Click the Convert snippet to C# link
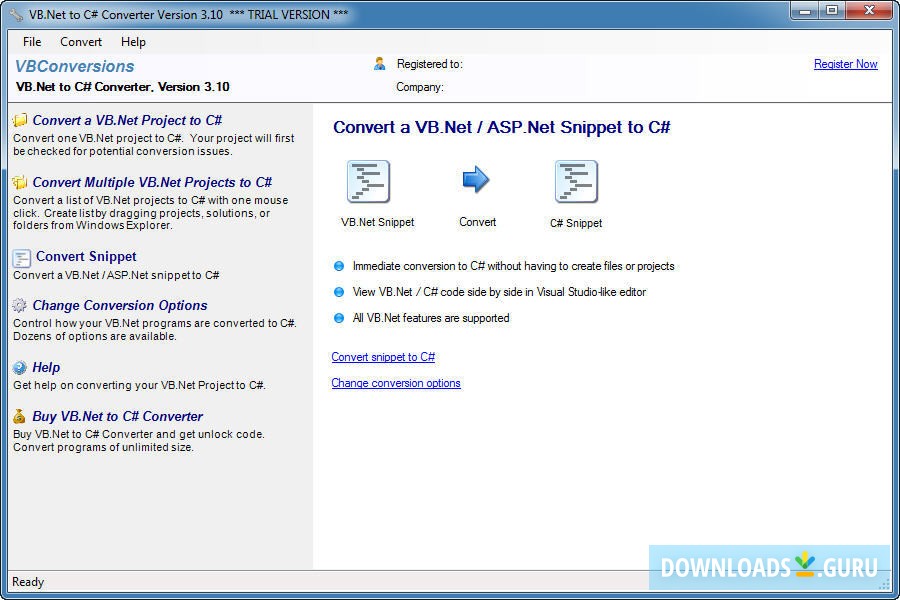Image resolution: width=900 pixels, height=600 pixels. point(383,357)
